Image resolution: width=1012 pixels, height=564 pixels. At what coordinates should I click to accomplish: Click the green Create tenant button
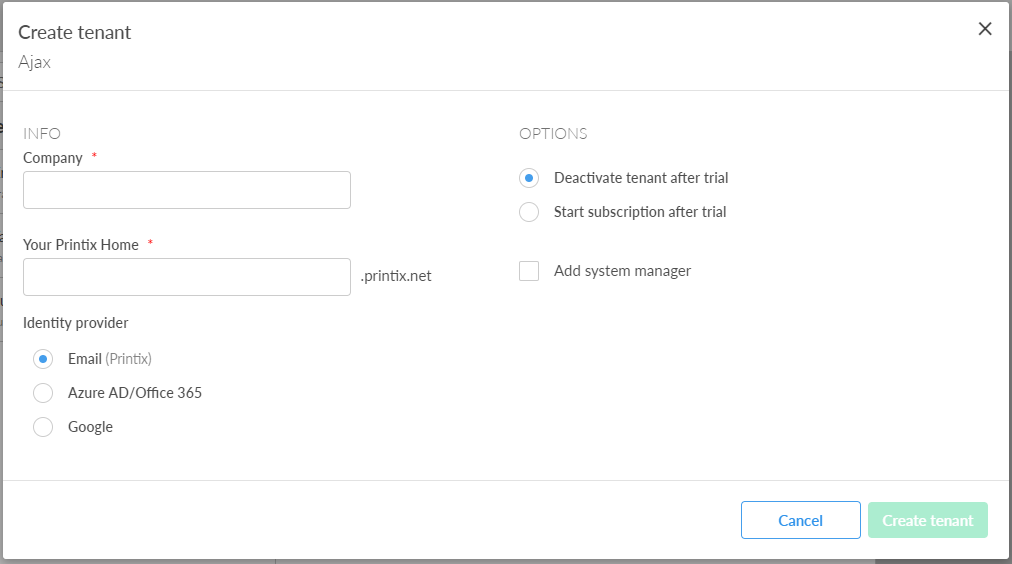pyautogui.click(x=927, y=520)
